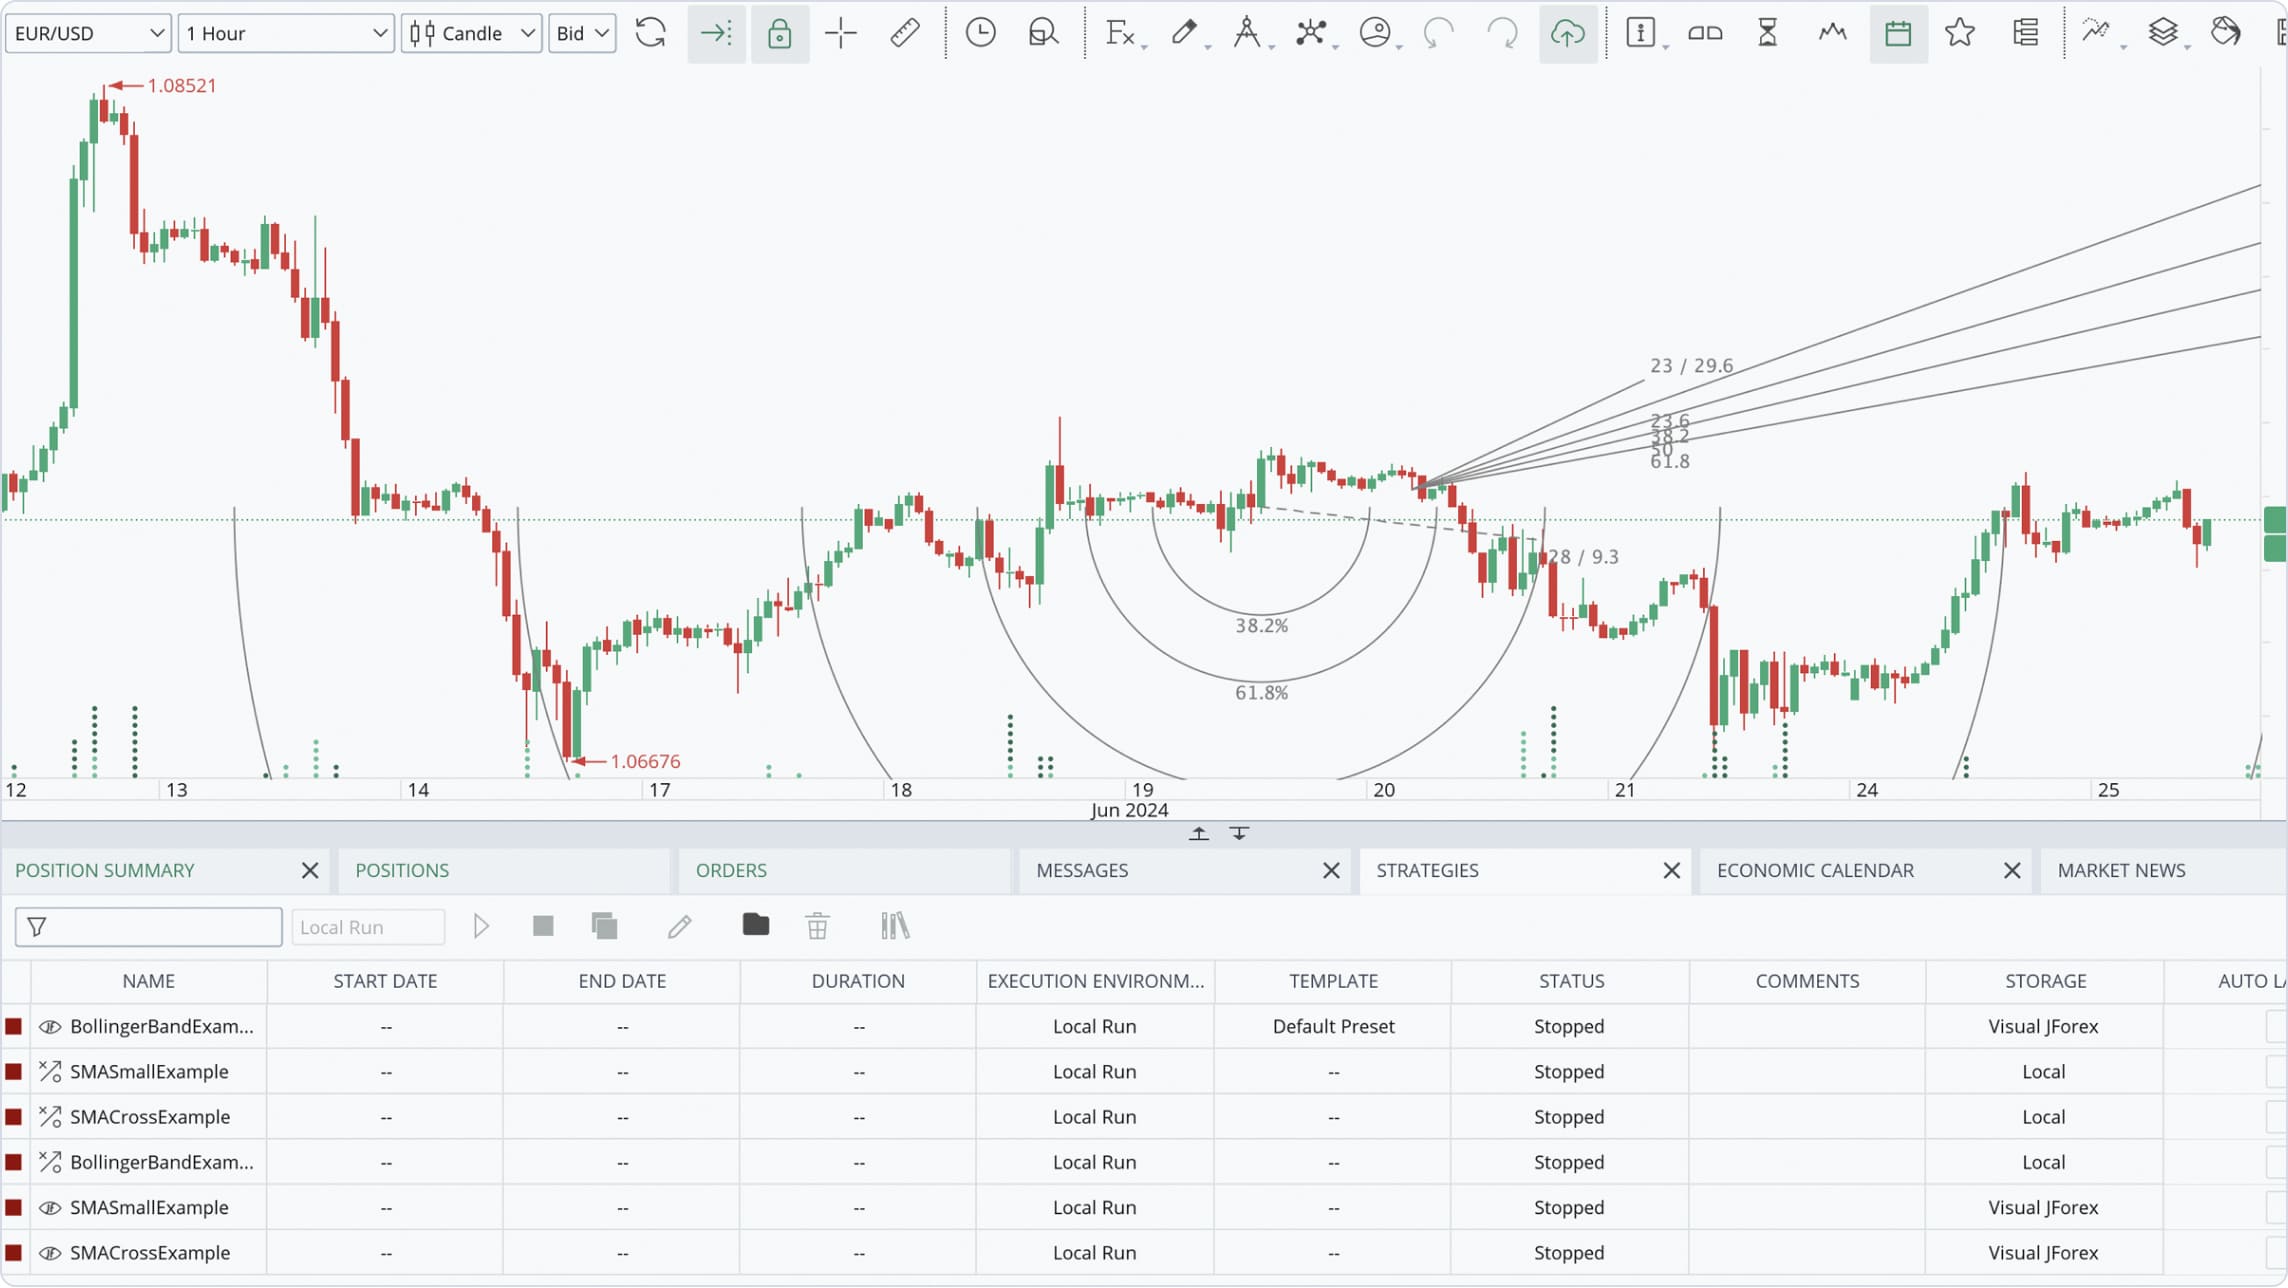Screen dimensions: 2288x1288
Task: Click the run strategy play button
Action: point(481,926)
